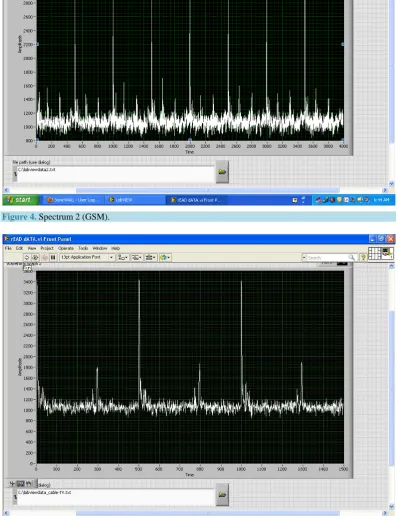
Task: Open the Distribute Objects dropdown
Action: point(137,257)
